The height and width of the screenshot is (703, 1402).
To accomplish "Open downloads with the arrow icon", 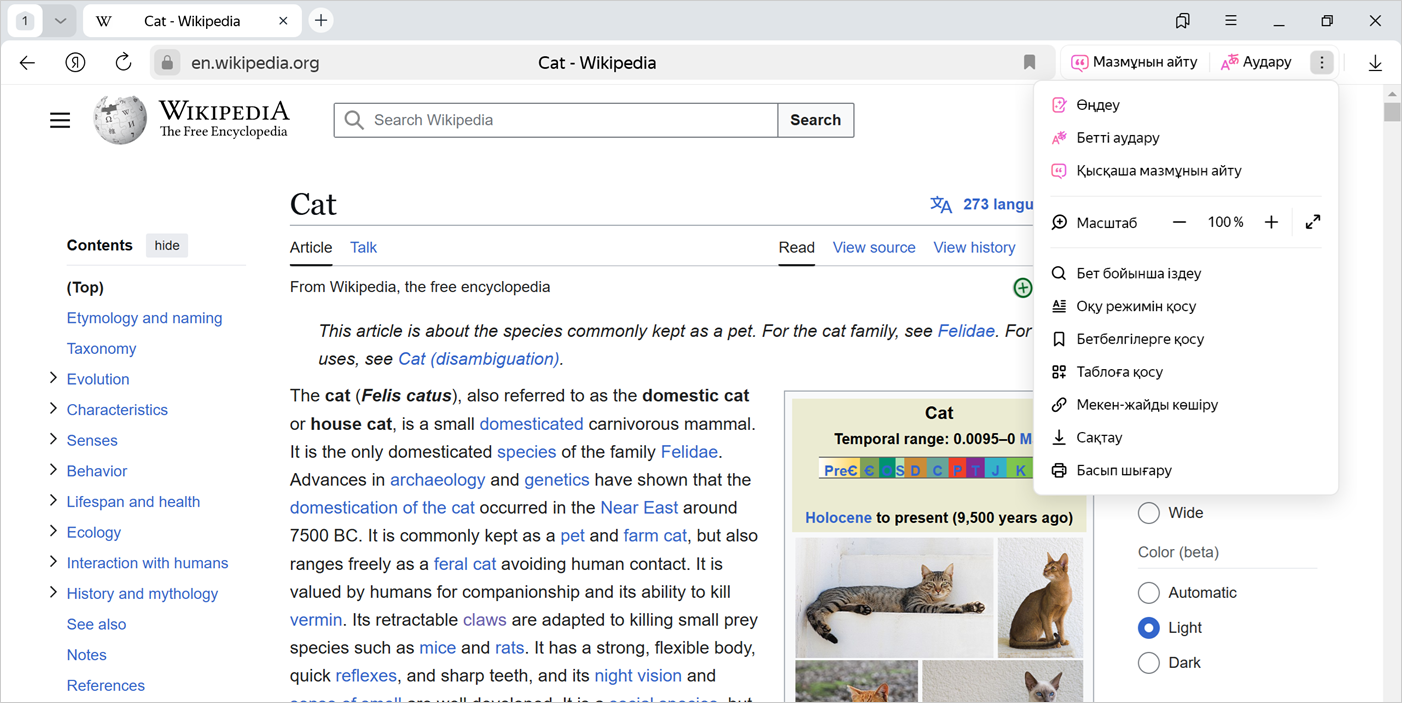I will click(1375, 62).
